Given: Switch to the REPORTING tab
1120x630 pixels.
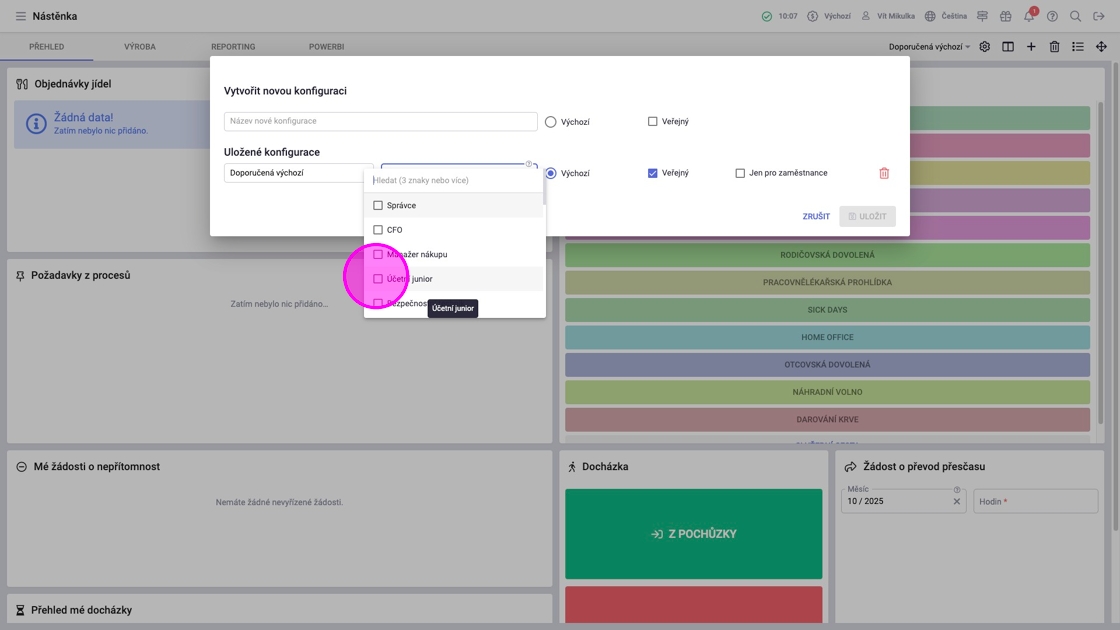Looking at the screenshot, I should coord(233,46).
